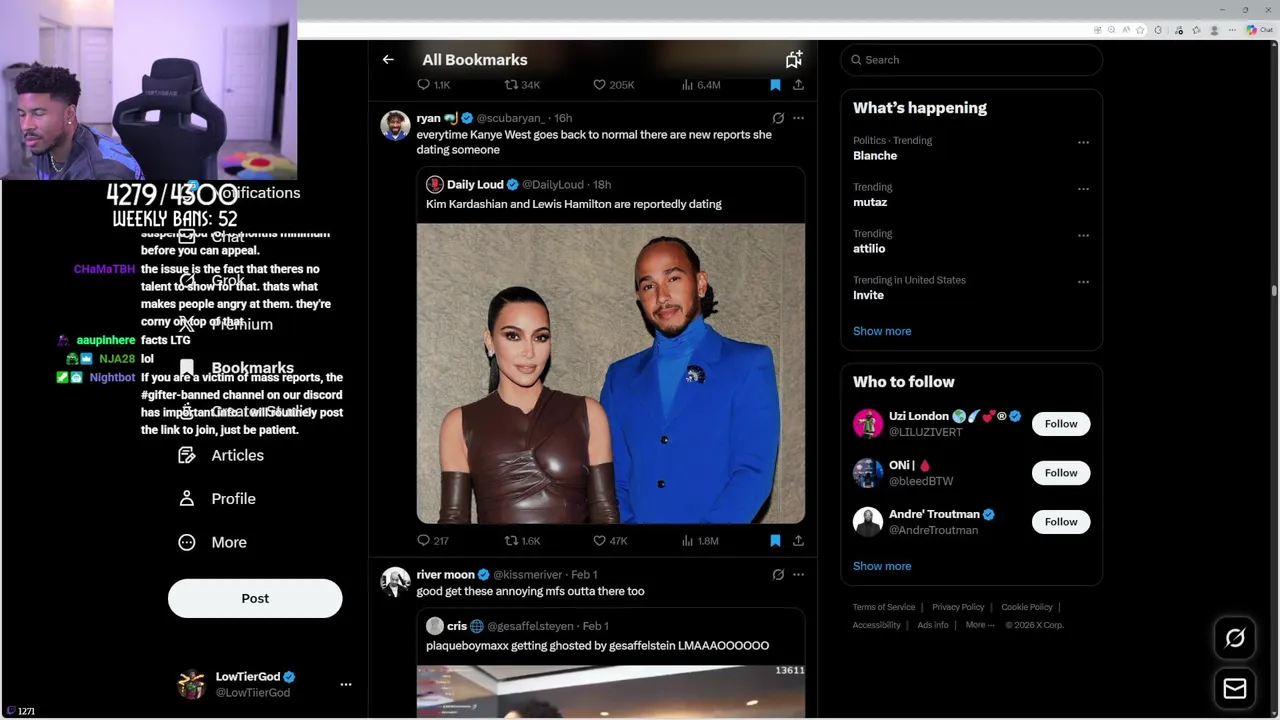Go back with the All Bookmarks arrow
Image resolution: width=1280 pixels, height=720 pixels.
[x=388, y=60]
